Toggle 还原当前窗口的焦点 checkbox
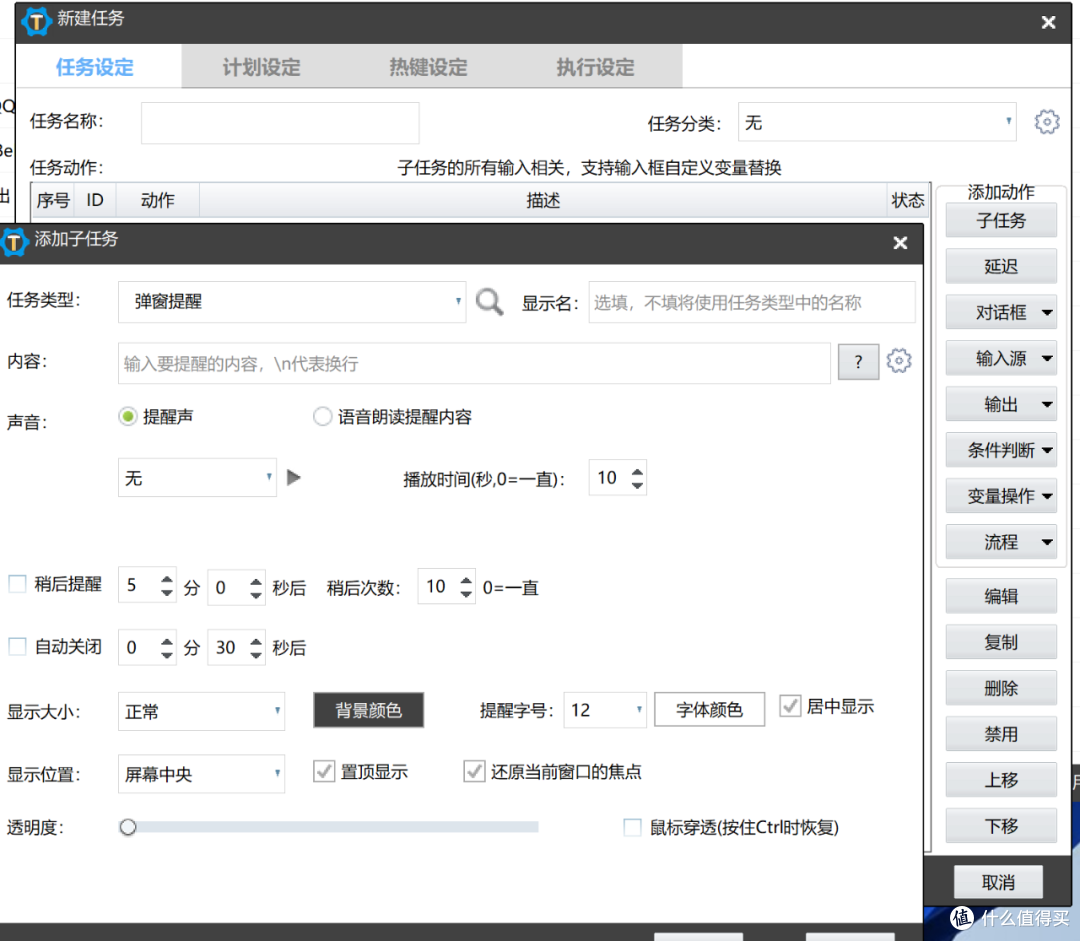Viewport: 1080px width, 941px height. point(474,772)
